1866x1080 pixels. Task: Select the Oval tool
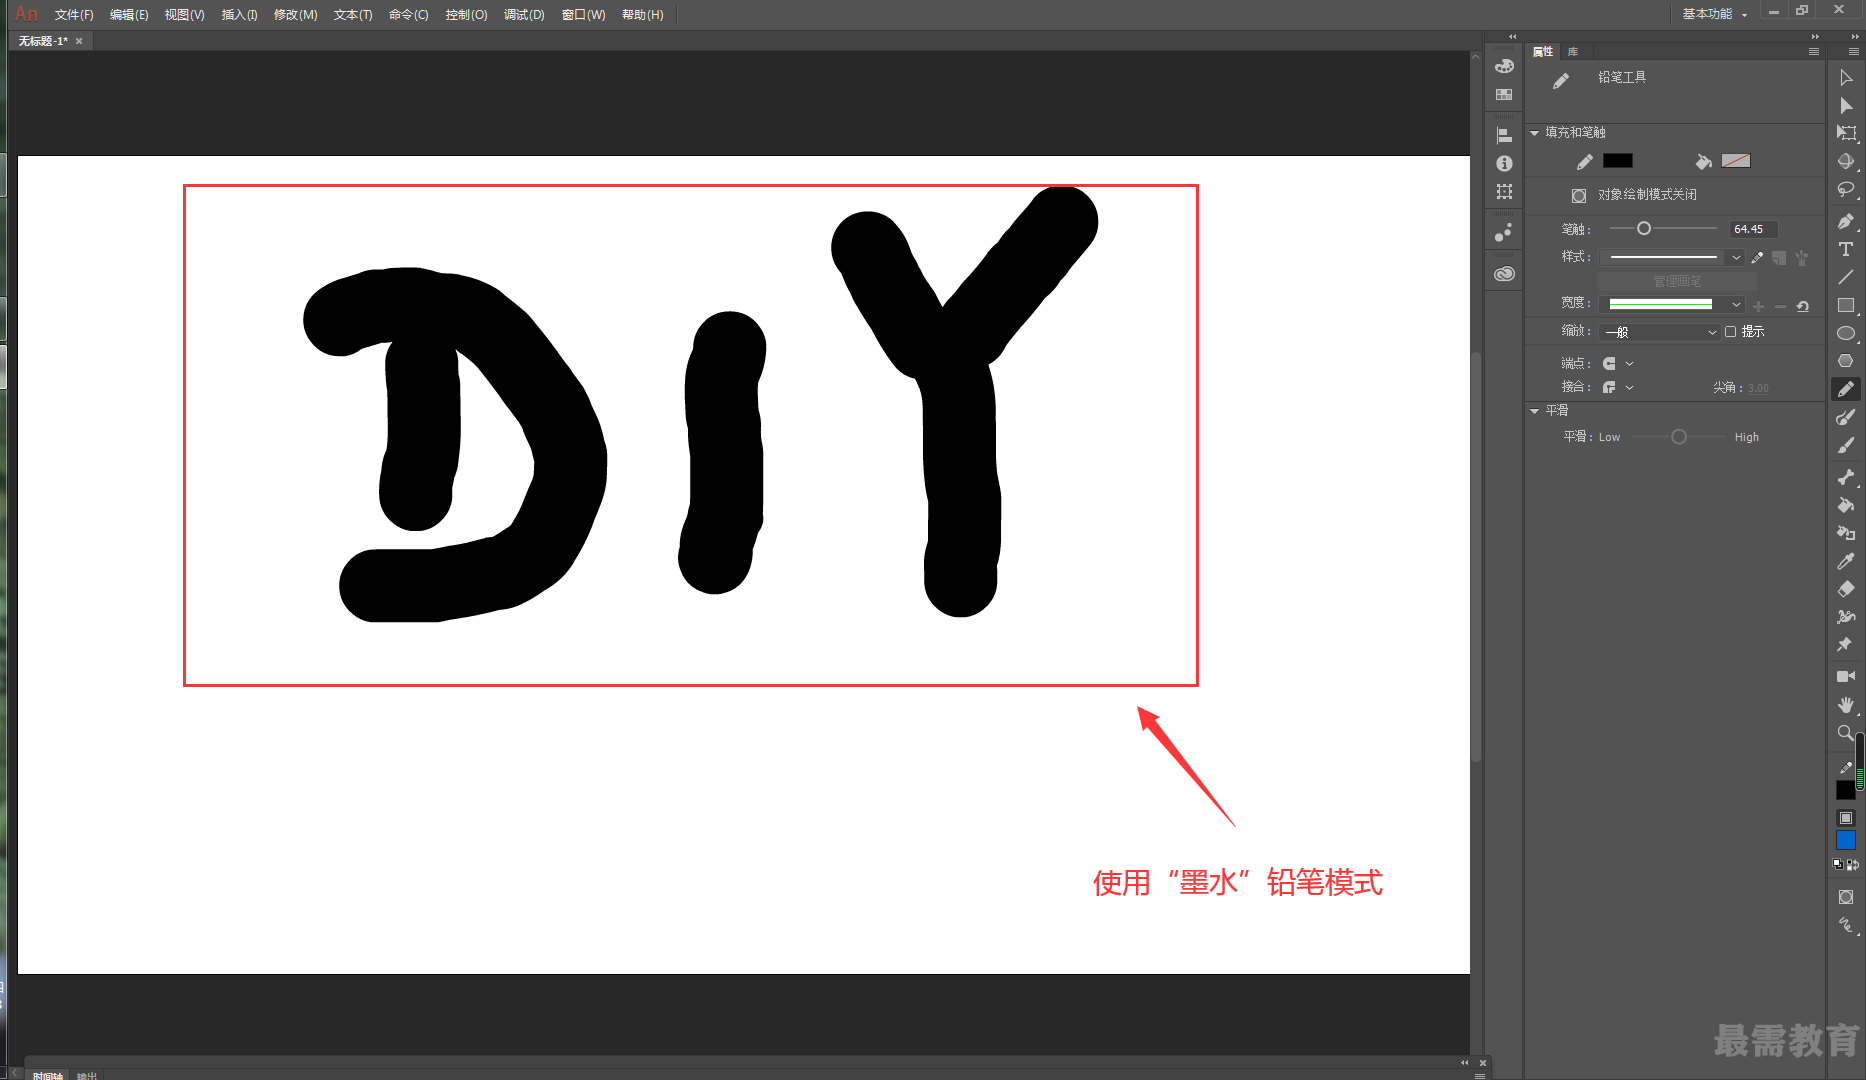[x=1846, y=333]
